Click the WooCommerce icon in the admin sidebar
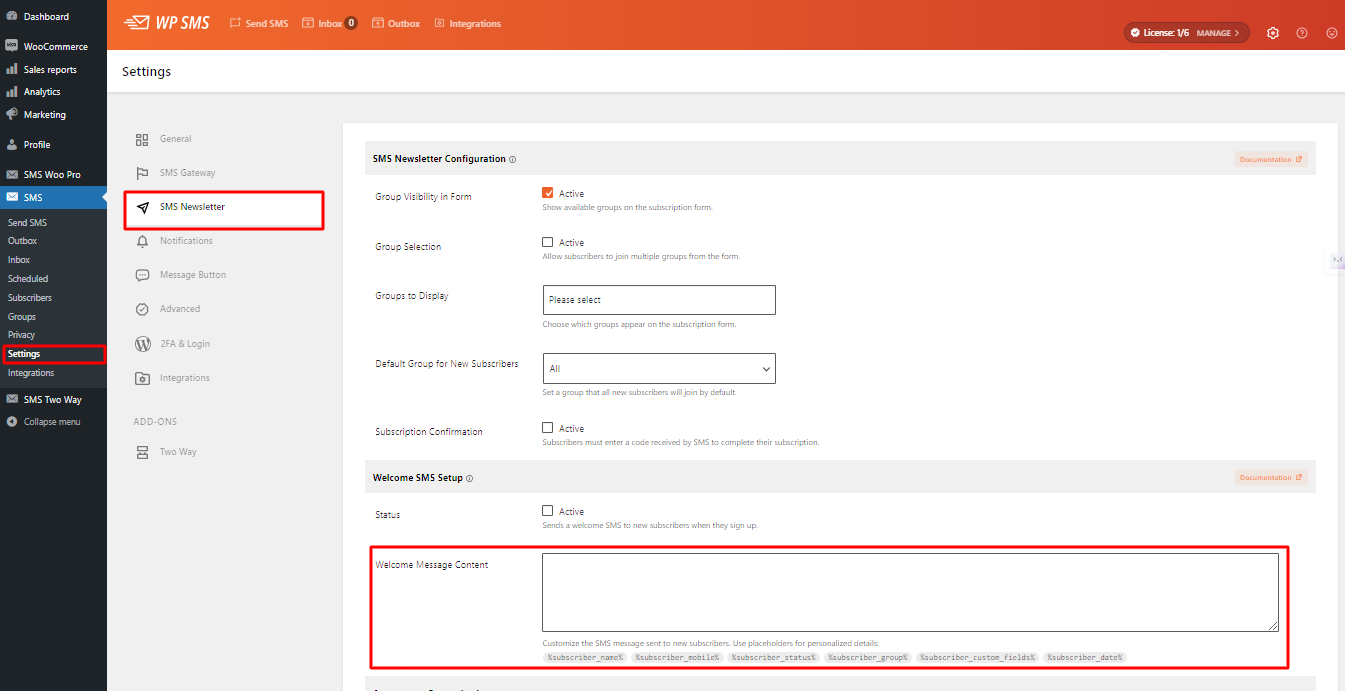Screen dimensions: 1345x691 [11, 46]
